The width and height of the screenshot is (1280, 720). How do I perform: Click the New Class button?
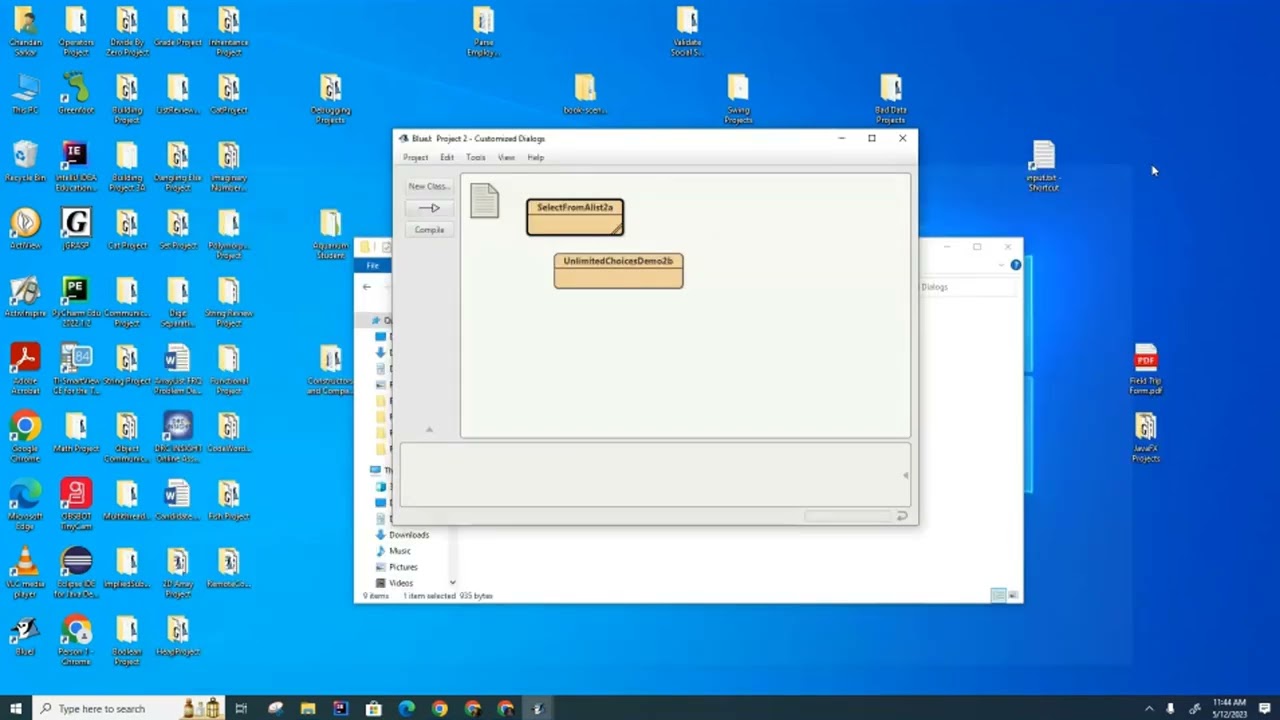[429, 186]
